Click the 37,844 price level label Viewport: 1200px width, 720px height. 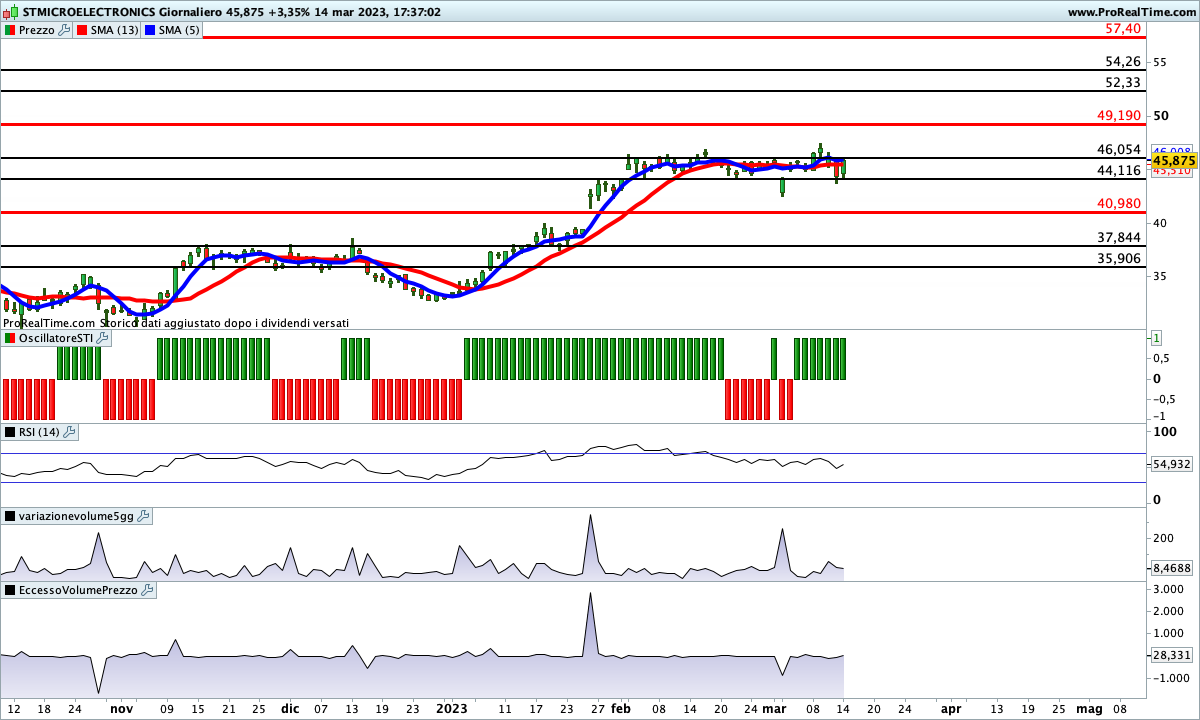[1119, 238]
